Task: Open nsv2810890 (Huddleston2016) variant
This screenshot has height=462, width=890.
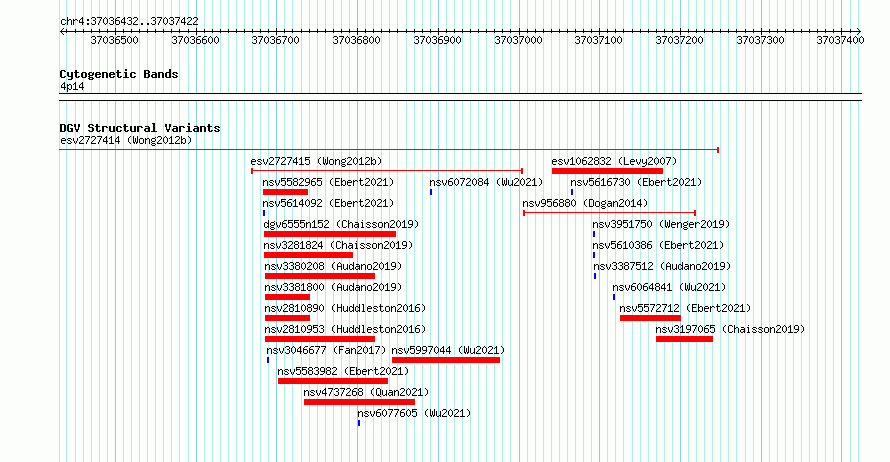Action: click(345, 308)
